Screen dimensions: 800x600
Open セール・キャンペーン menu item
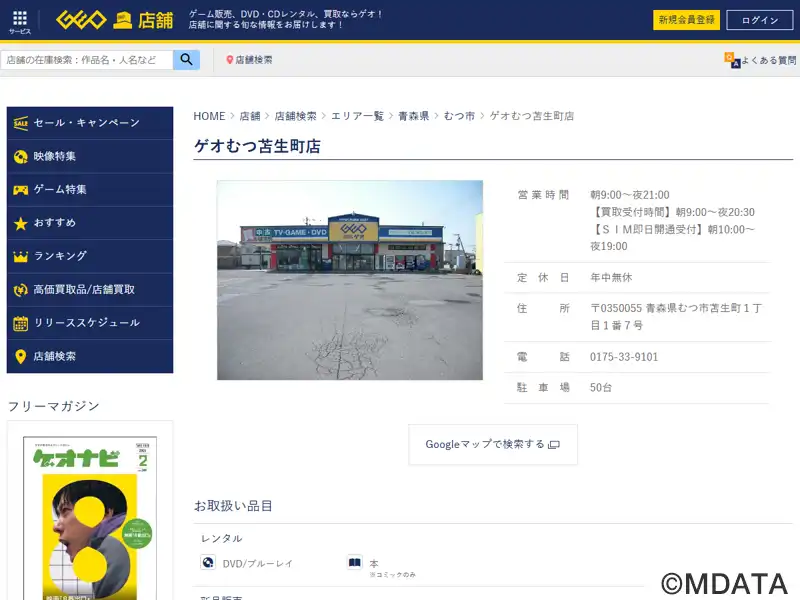coord(90,123)
